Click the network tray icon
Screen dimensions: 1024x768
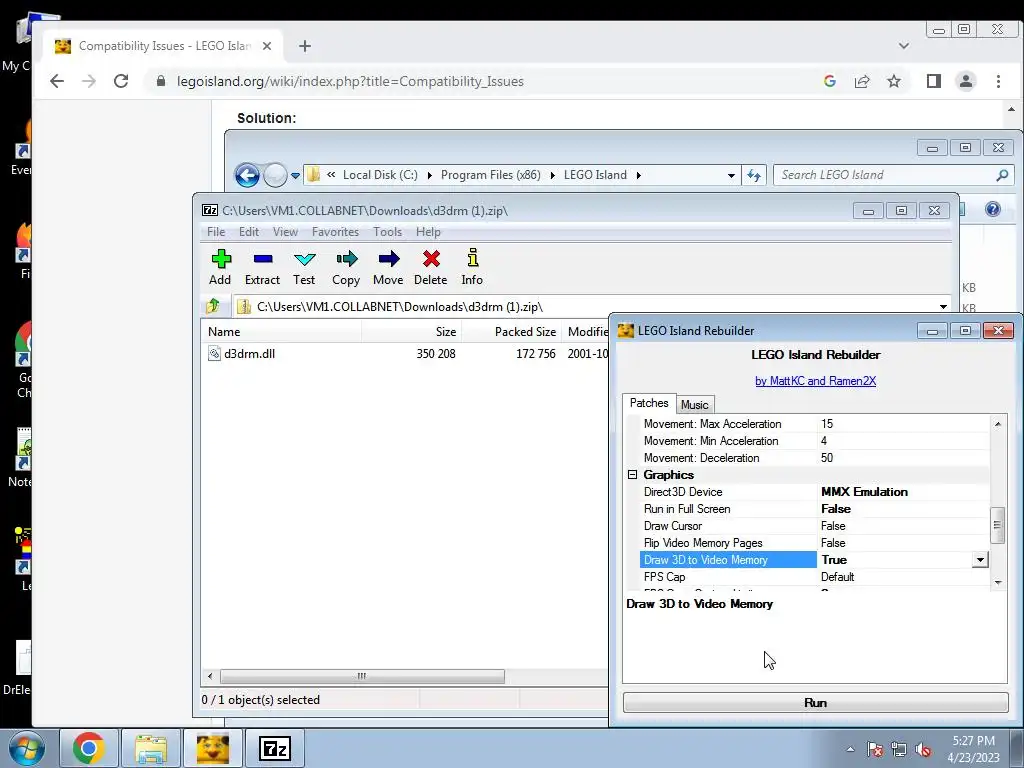tap(899, 749)
